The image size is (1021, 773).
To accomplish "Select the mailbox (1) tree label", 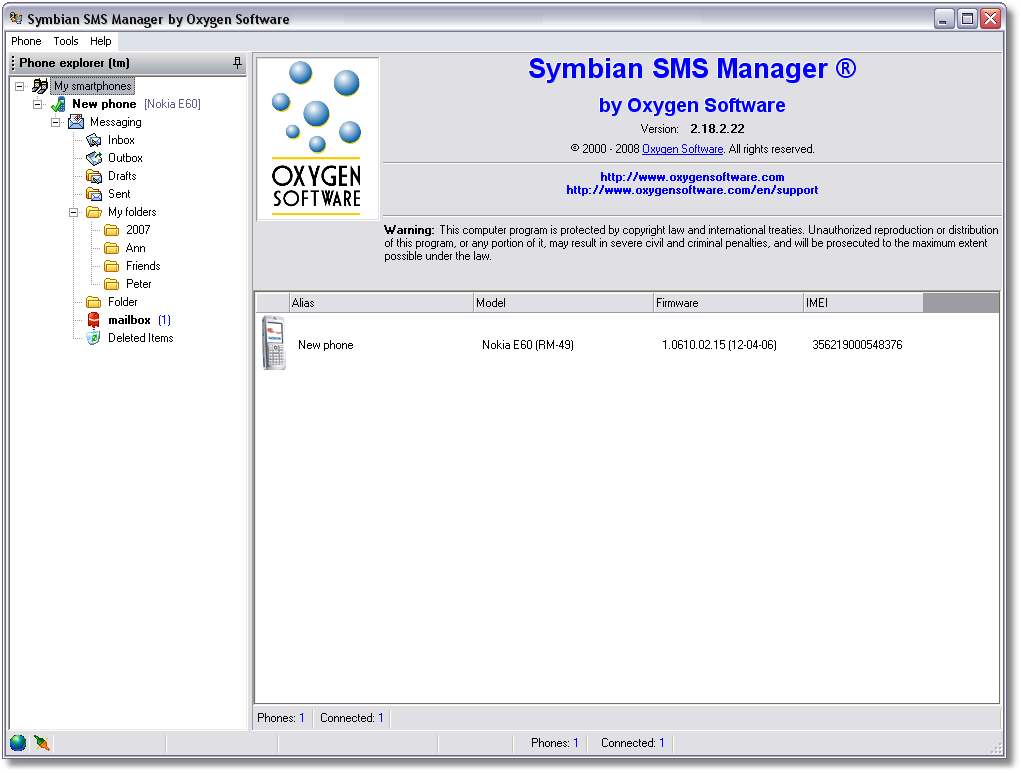I will pyautogui.click(x=139, y=320).
